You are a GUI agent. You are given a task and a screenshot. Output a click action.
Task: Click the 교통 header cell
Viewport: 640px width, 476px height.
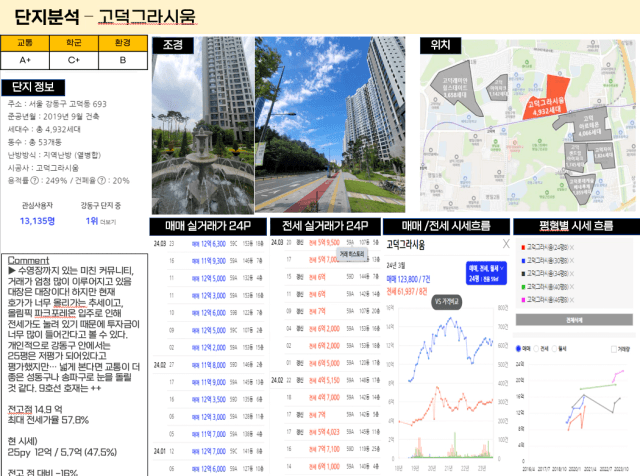[x=25, y=43]
